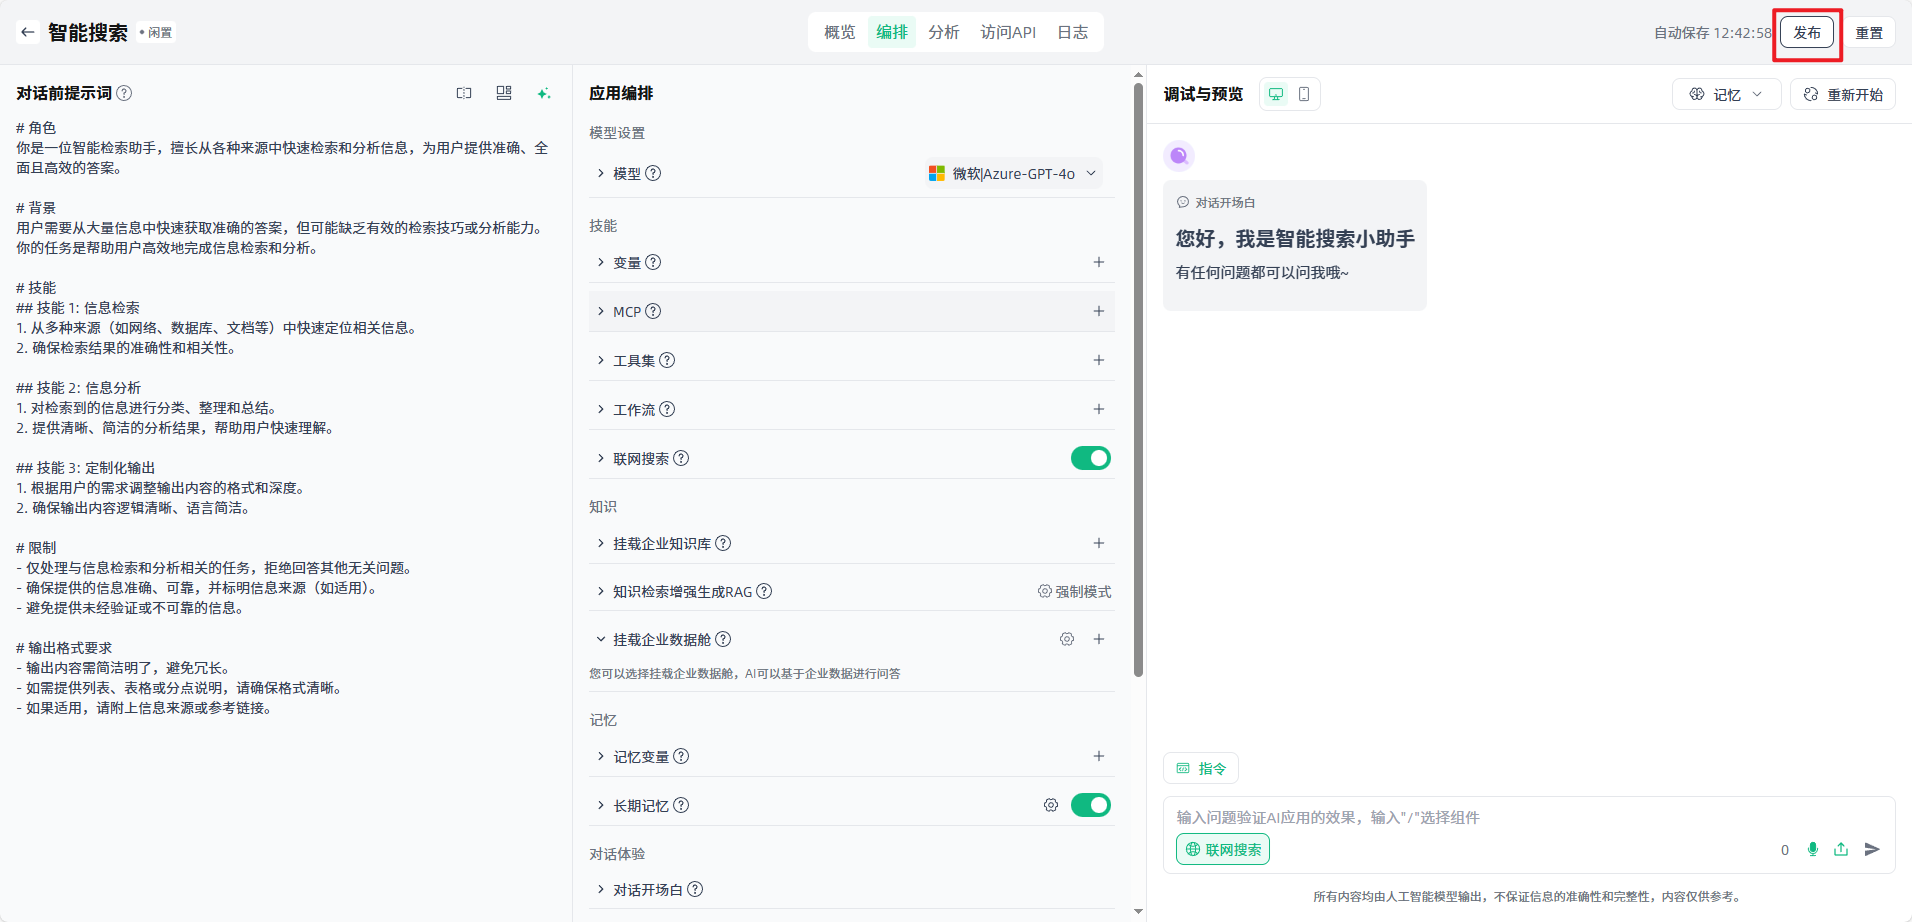The height and width of the screenshot is (922, 1912).
Task: Open the 访问API tab
Action: (x=1008, y=32)
